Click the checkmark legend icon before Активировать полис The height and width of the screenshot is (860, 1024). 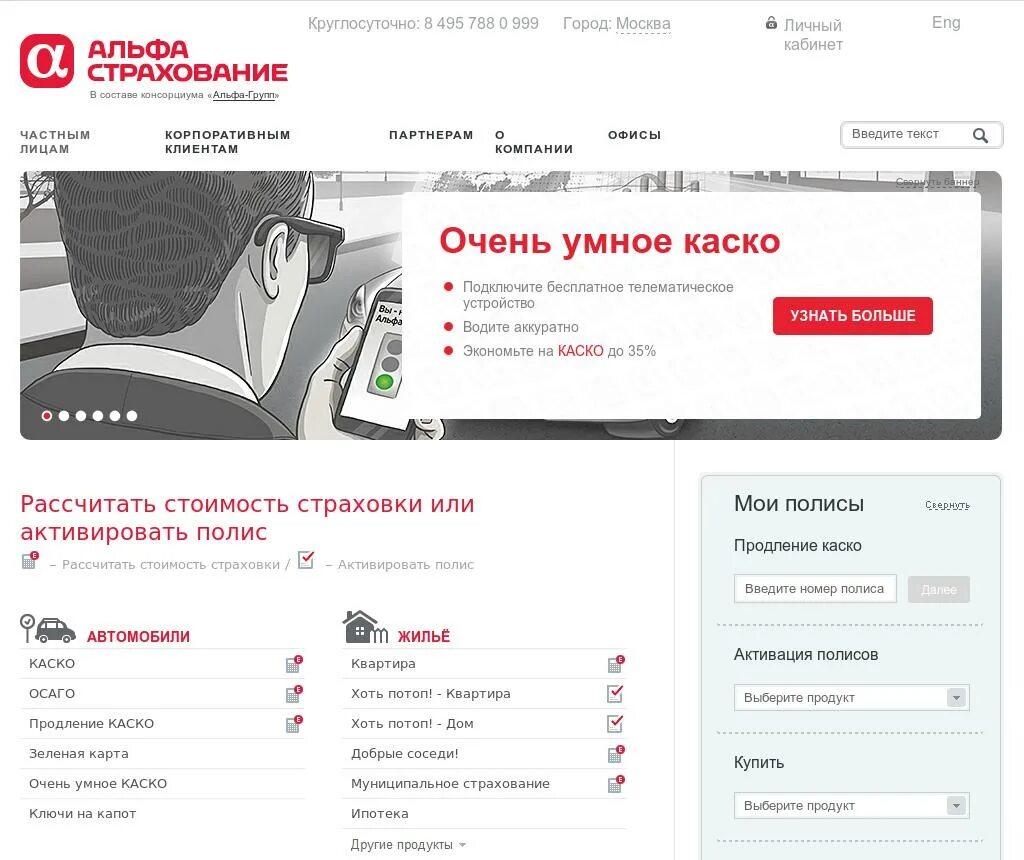[306, 560]
